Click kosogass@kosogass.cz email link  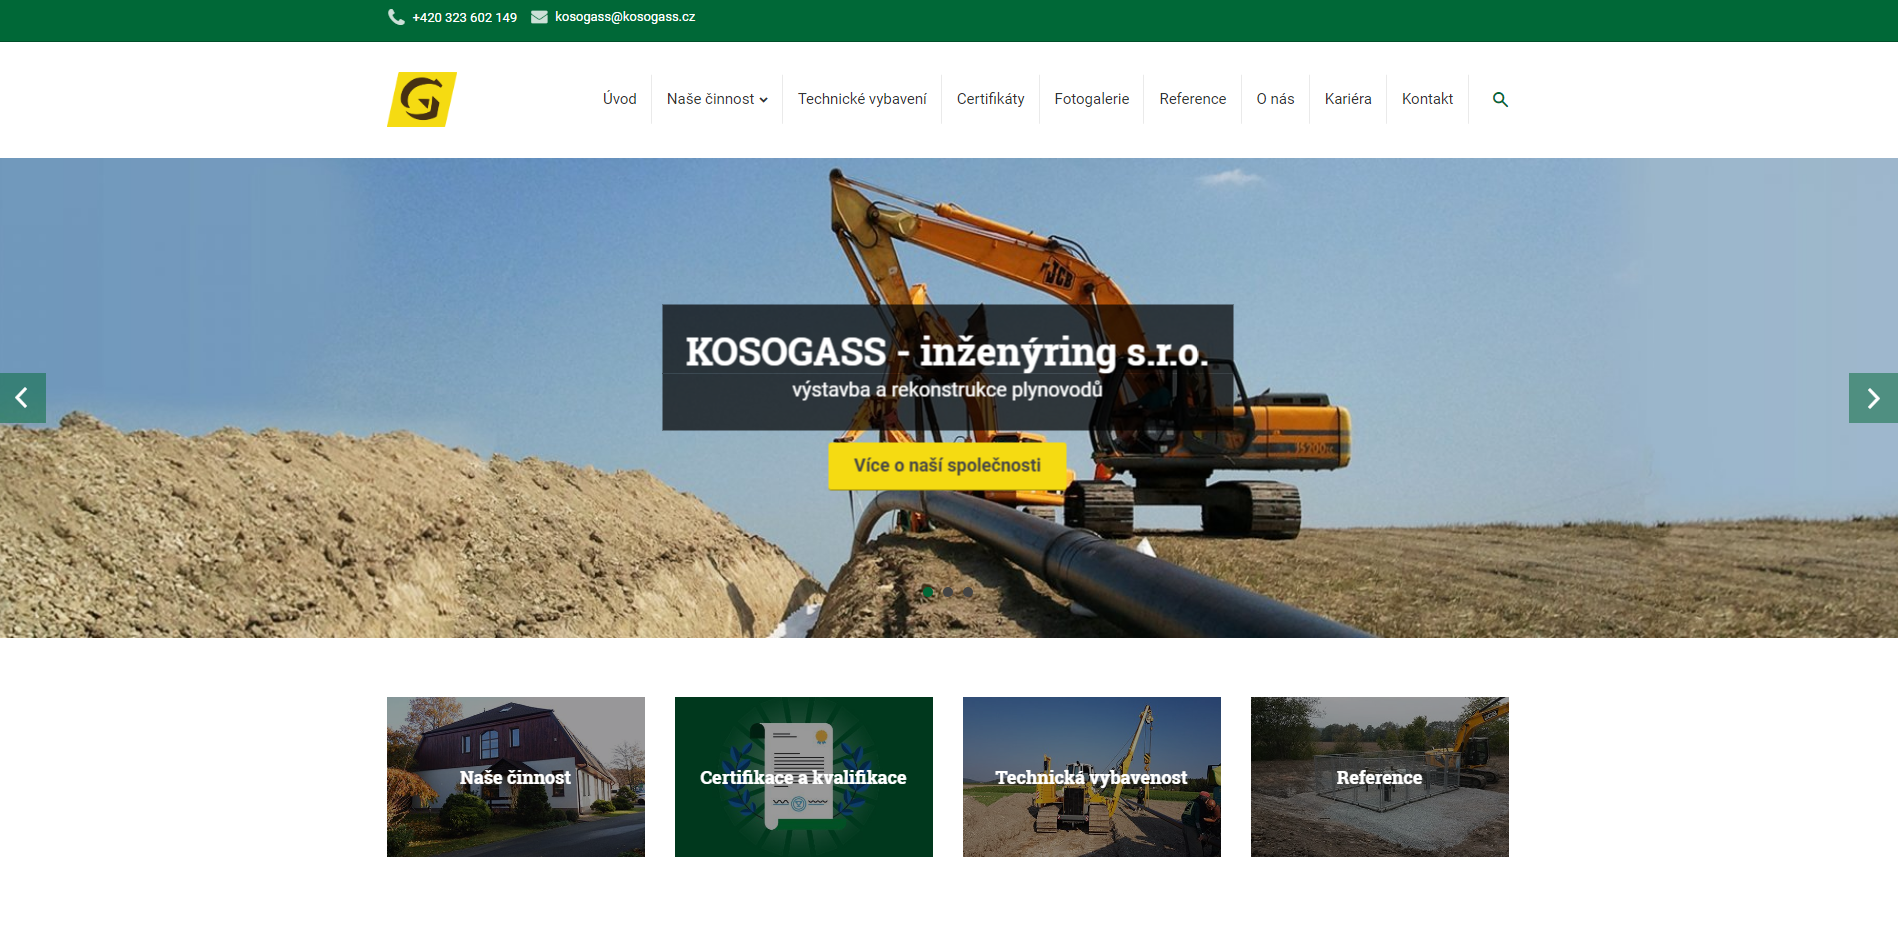tap(625, 17)
